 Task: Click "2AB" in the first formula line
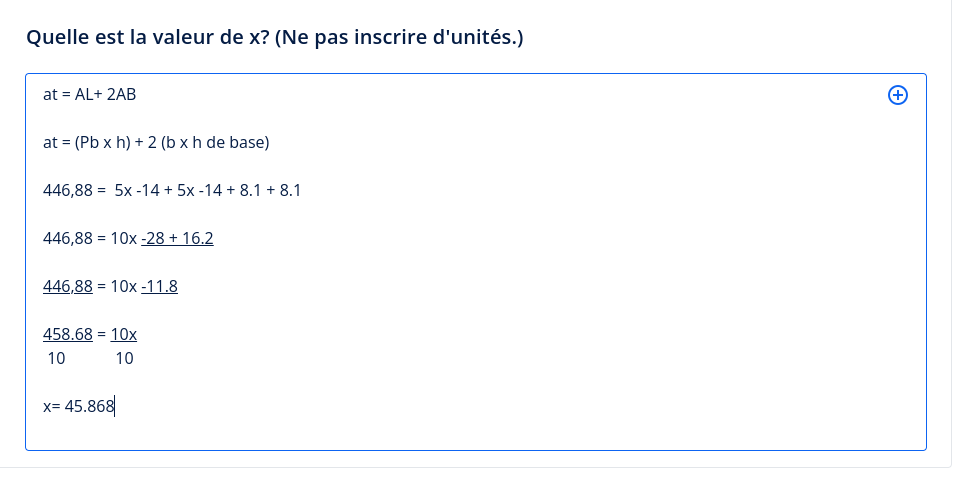[121, 95]
